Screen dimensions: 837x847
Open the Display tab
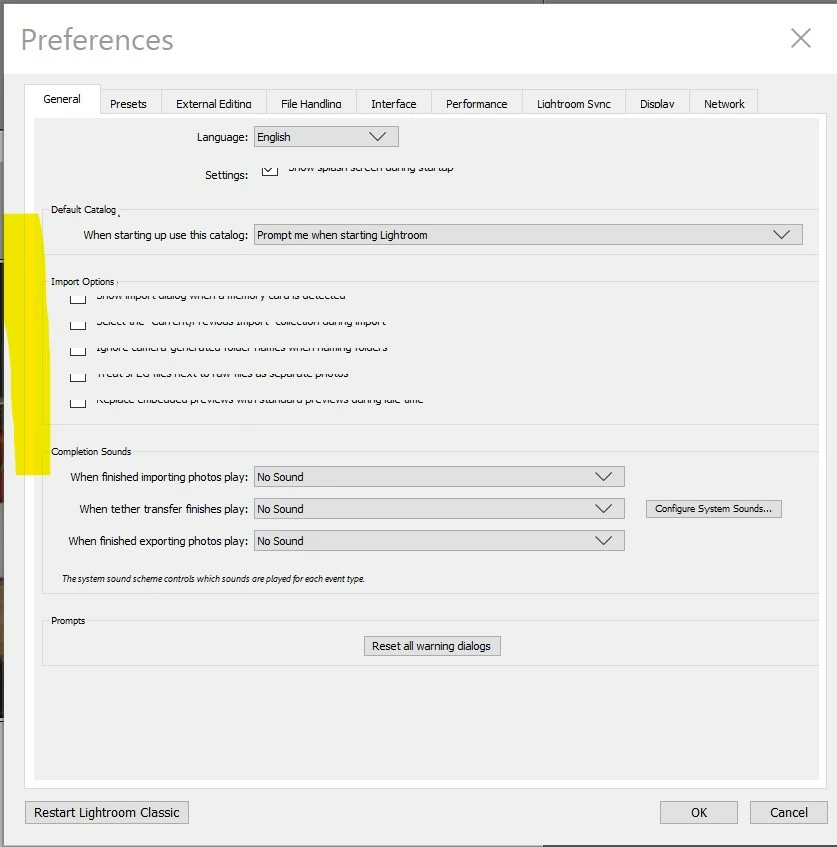pos(657,104)
